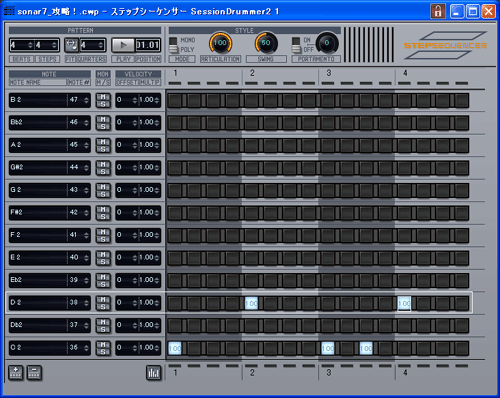The width and height of the screenshot is (500, 398).
Task: Mute the Bb2 row
Action: [x=103, y=119]
